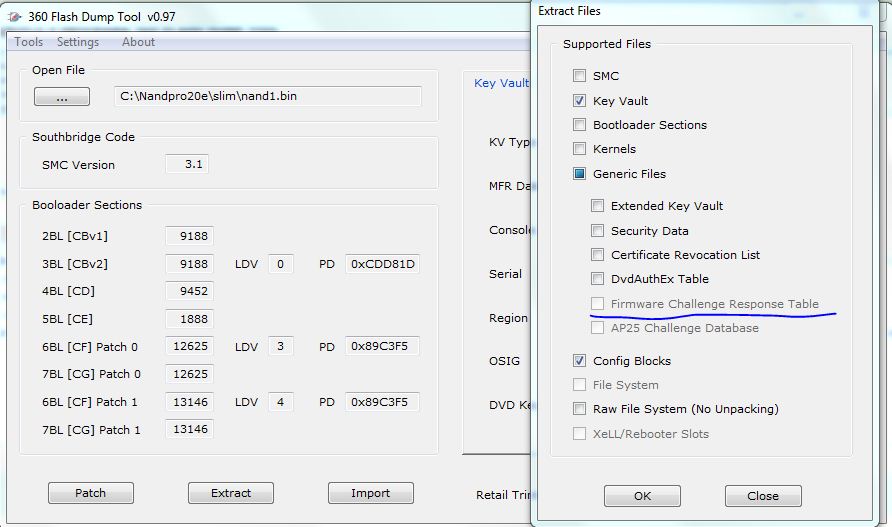Check the XeLL/Rebooter Slots checkbox

579,434
